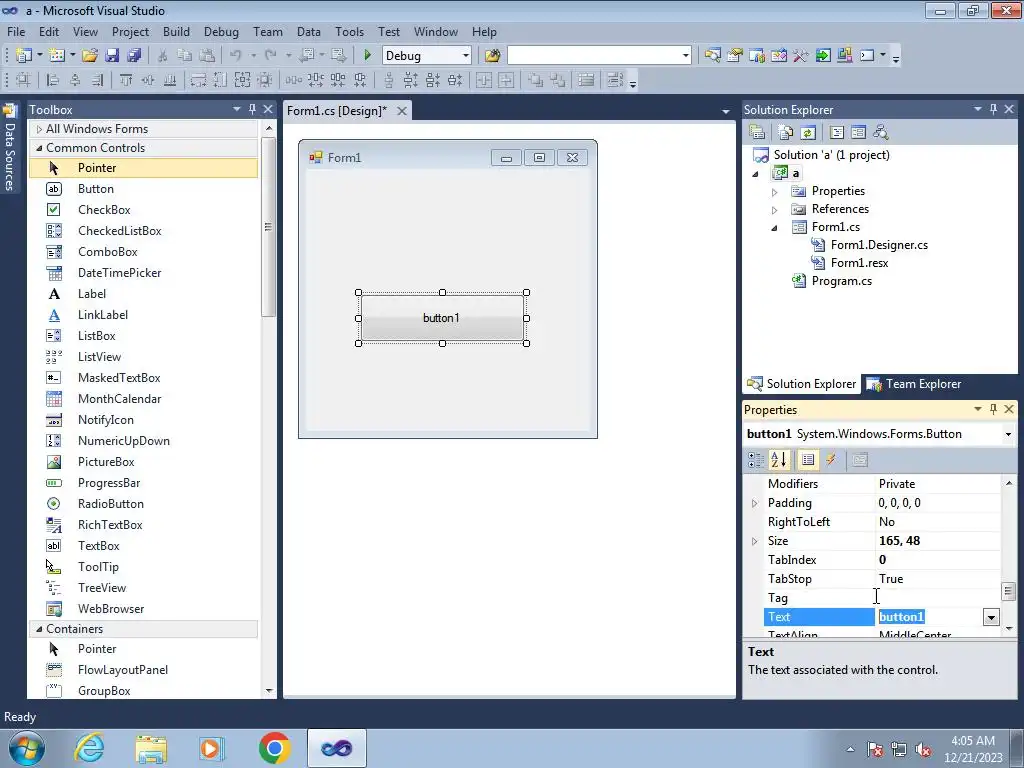Open the Project menu

(130, 31)
